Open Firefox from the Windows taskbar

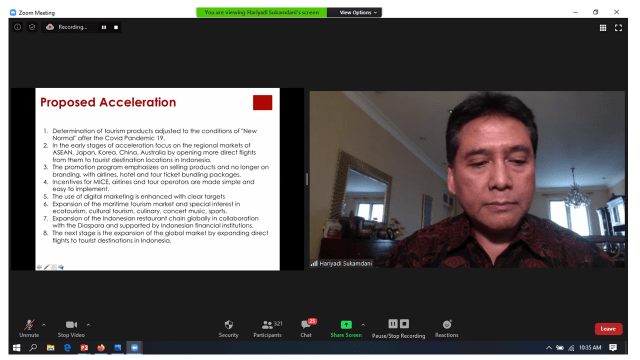click(x=101, y=348)
